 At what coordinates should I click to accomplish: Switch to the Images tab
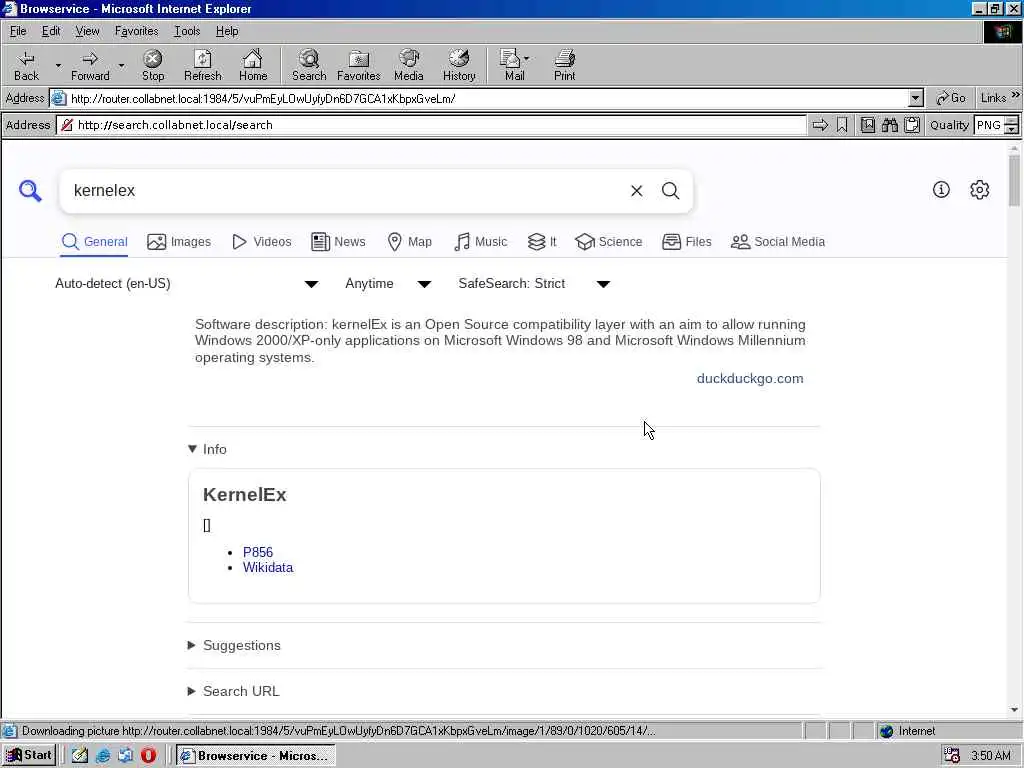(x=179, y=242)
